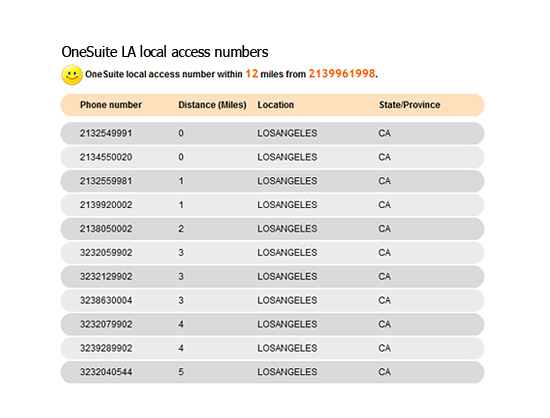Click phone number 2134550020
The image size is (550, 418).
coord(106,157)
